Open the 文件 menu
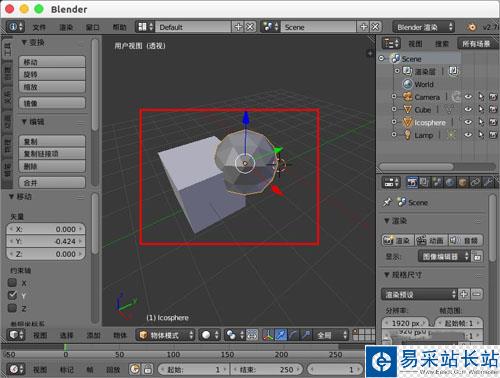This screenshot has height=378, width=500. (39, 27)
